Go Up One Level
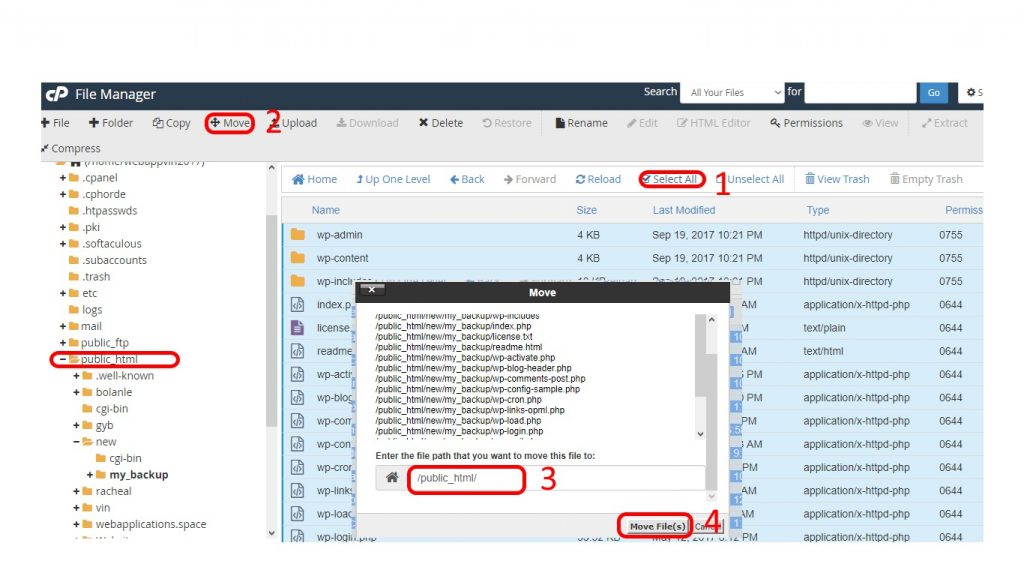Viewport: 1024px width, 576px height. 393,179
